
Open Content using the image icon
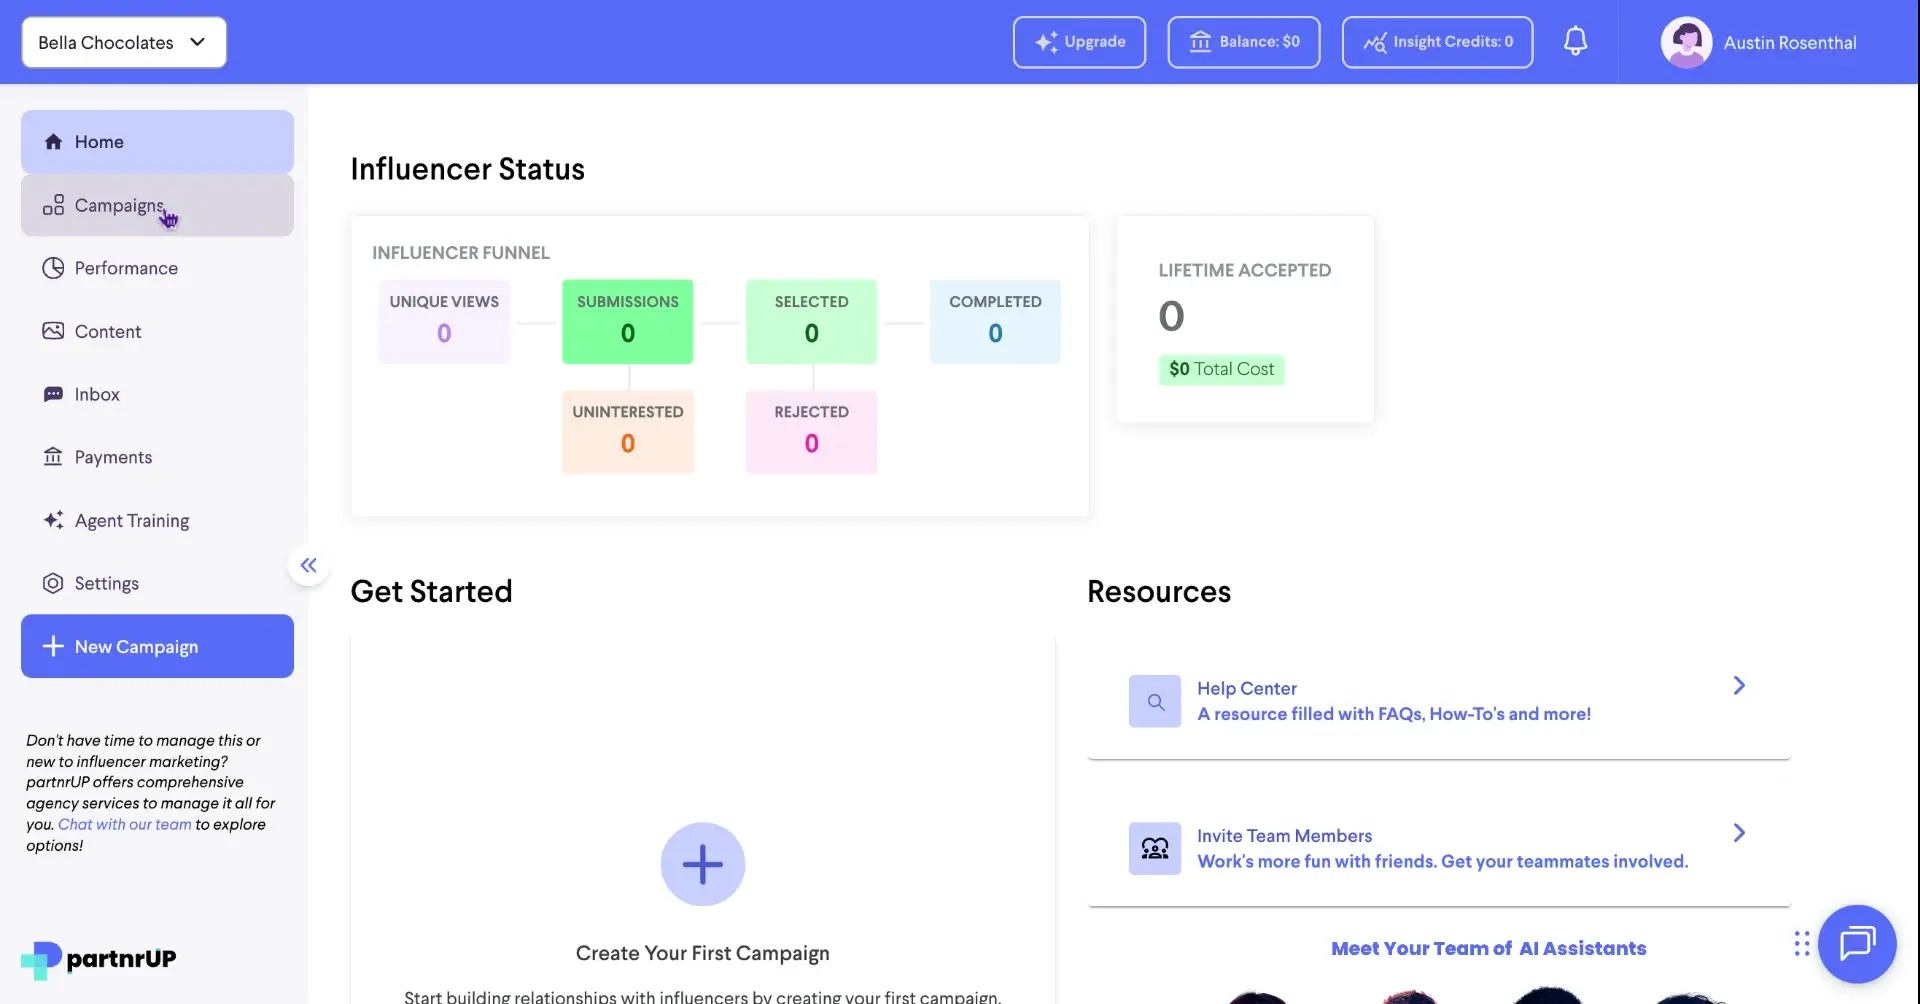[53, 330]
